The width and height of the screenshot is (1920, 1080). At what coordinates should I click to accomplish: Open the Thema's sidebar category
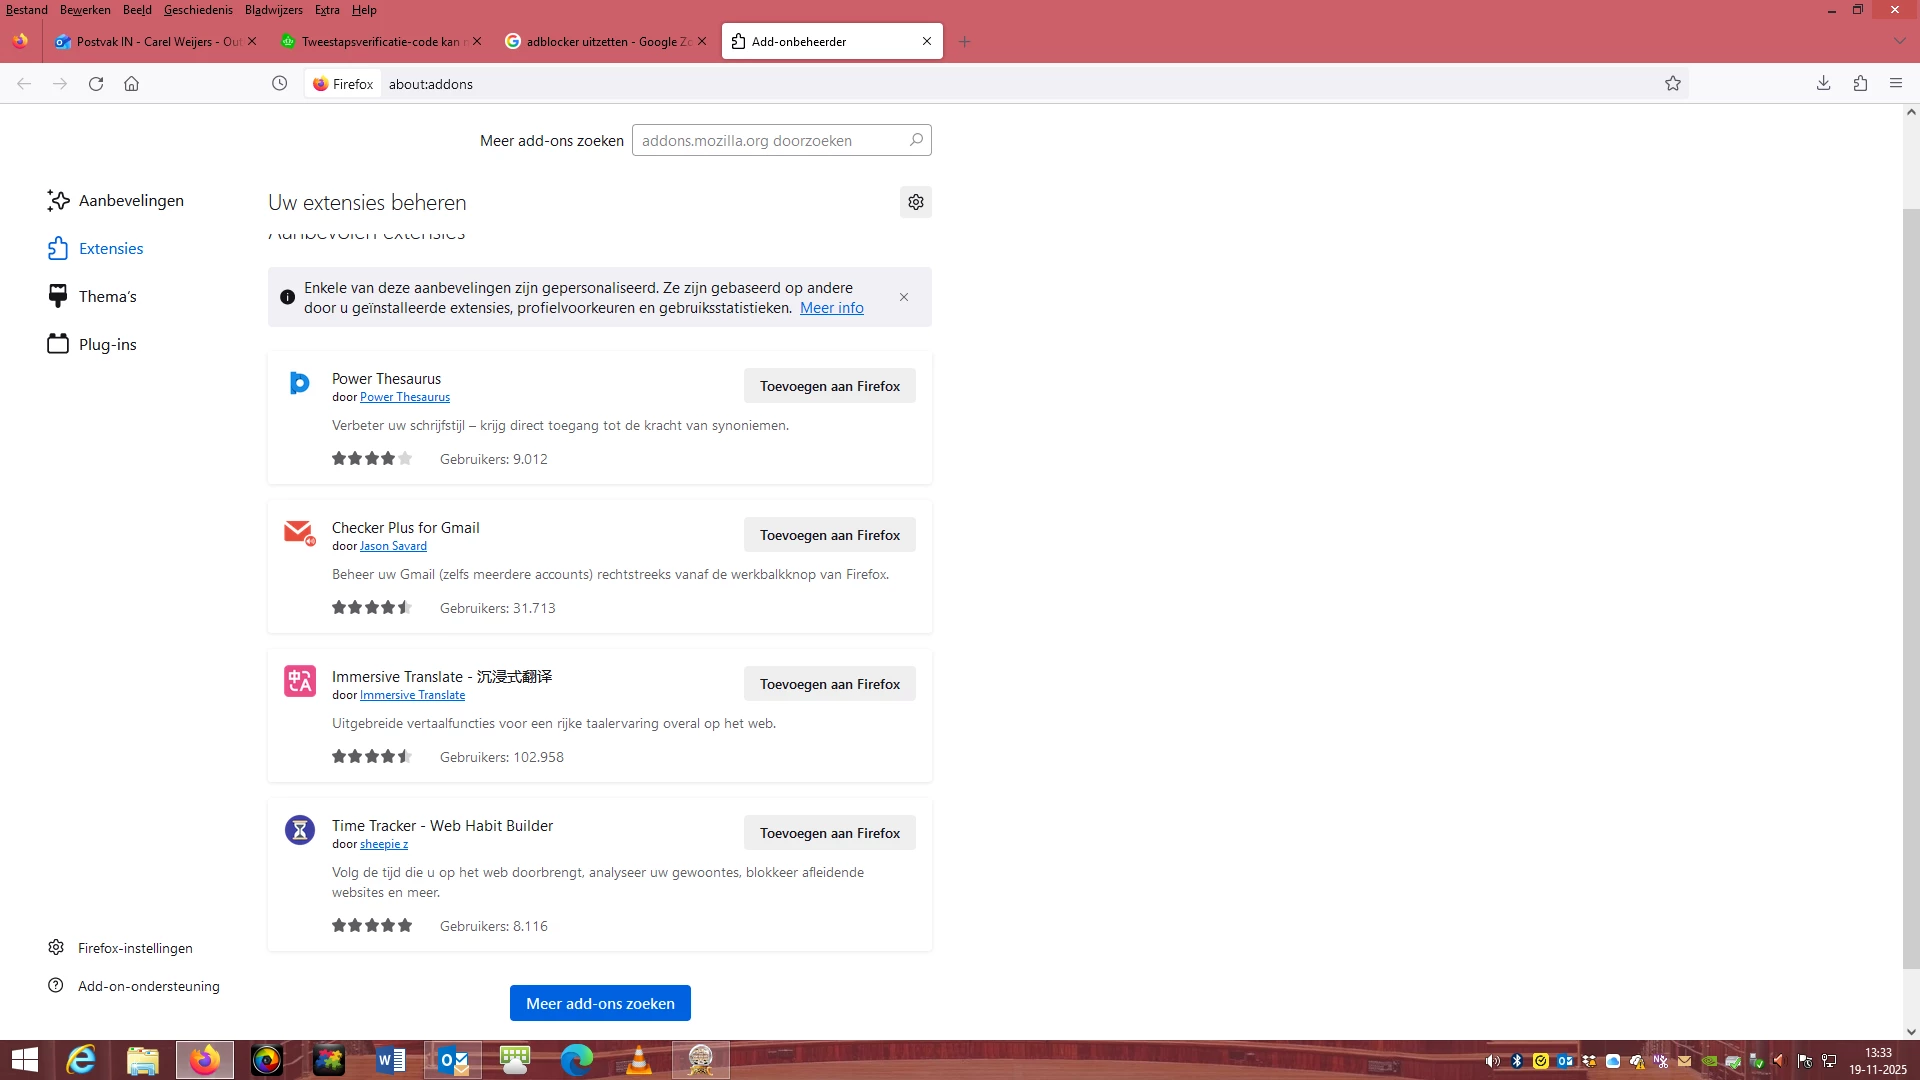click(x=107, y=297)
